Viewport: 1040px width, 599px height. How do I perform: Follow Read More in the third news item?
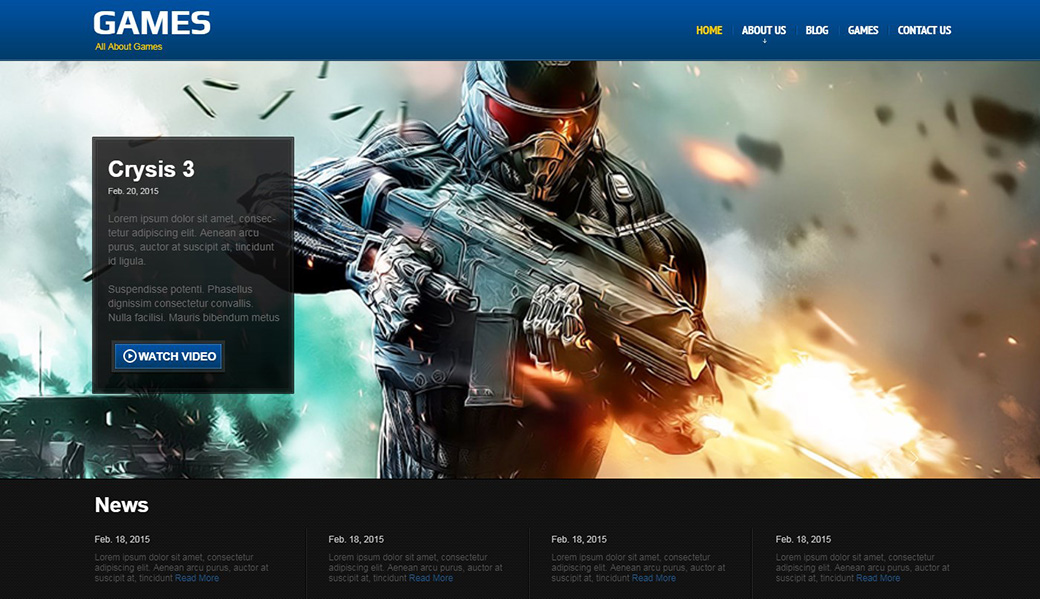pyautogui.click(x=654, y=578)
